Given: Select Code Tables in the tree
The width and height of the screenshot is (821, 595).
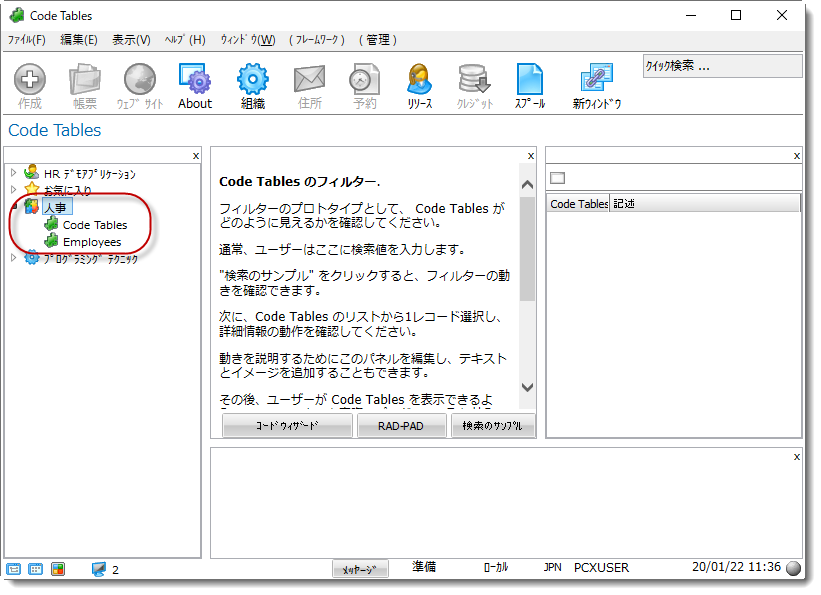Looking at the screenshot, I should (95, 225).
